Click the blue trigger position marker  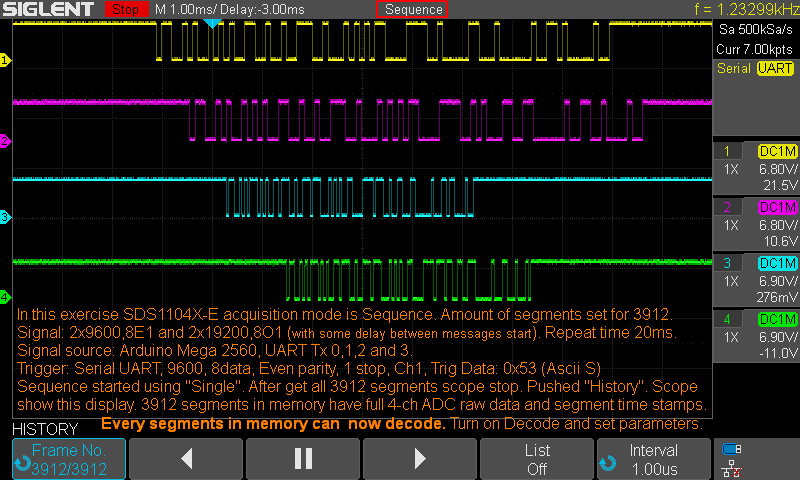pyautogui.click(x=212, y=23)
